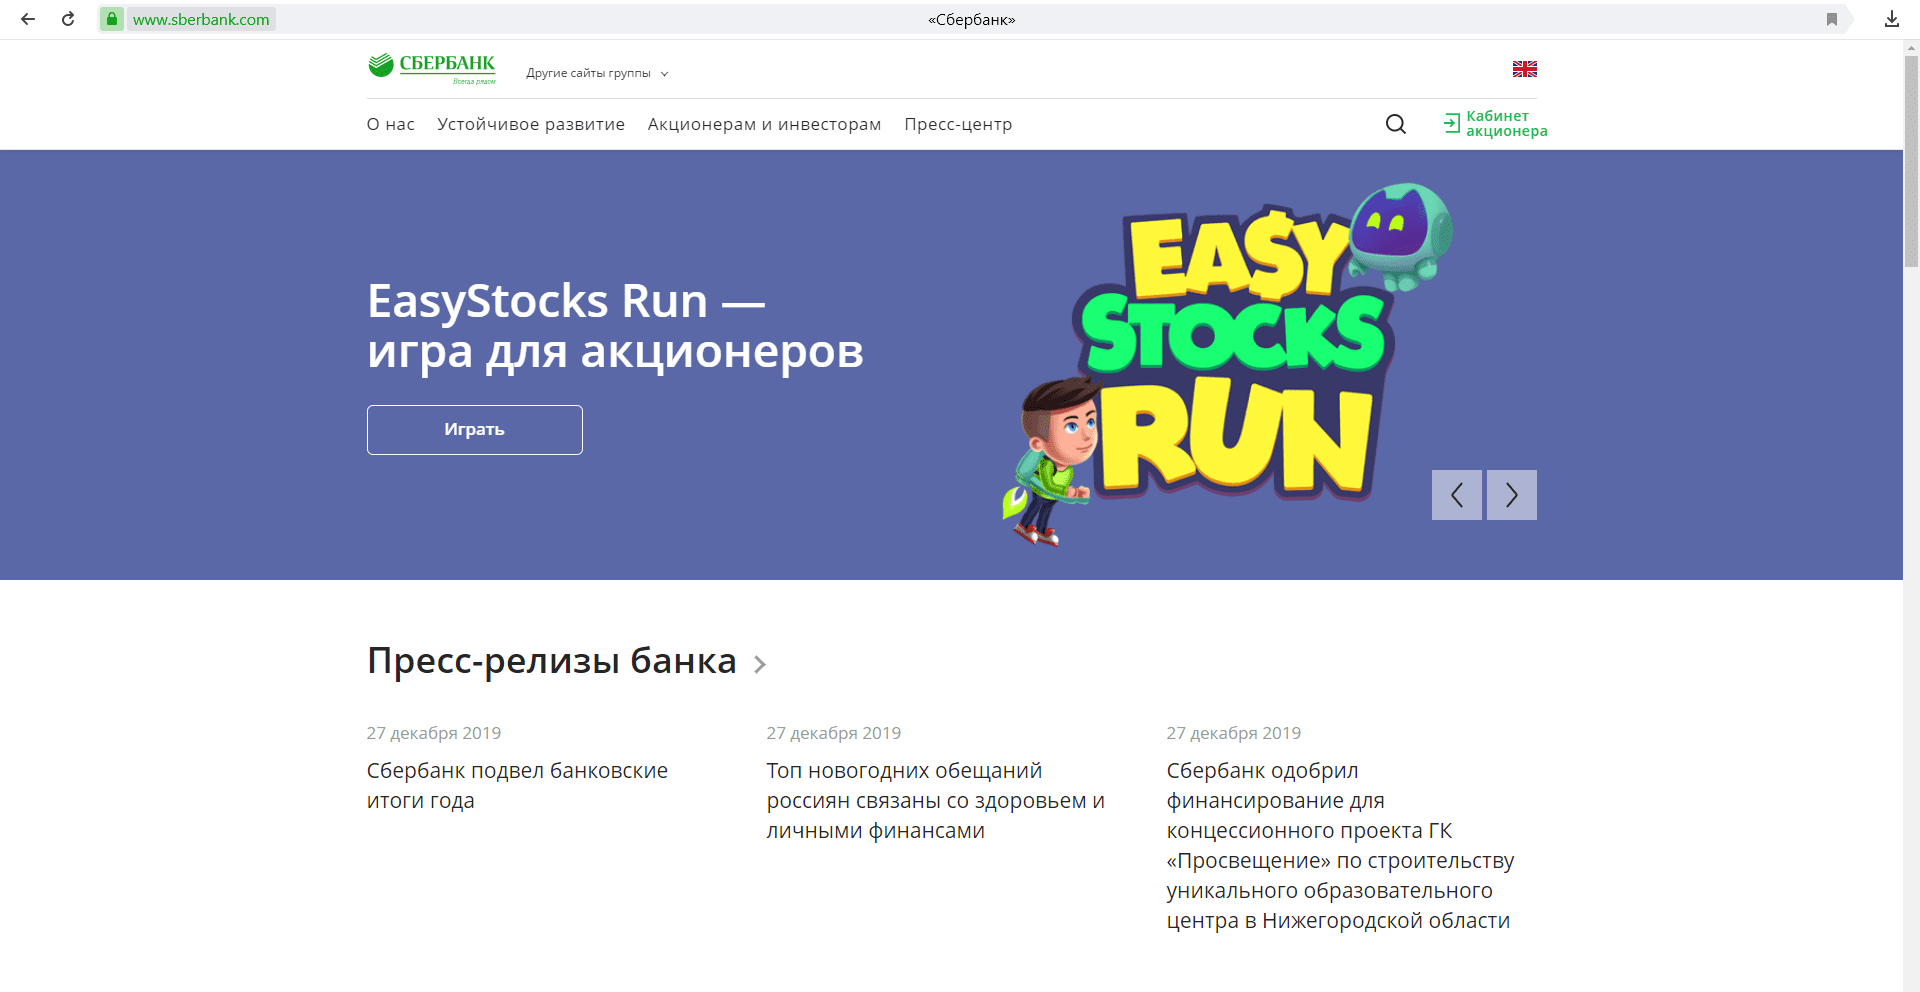Open news Сбербанк подвел банковские итоги года
Screen dimensions: 1920x992
[x=517, y=785]
